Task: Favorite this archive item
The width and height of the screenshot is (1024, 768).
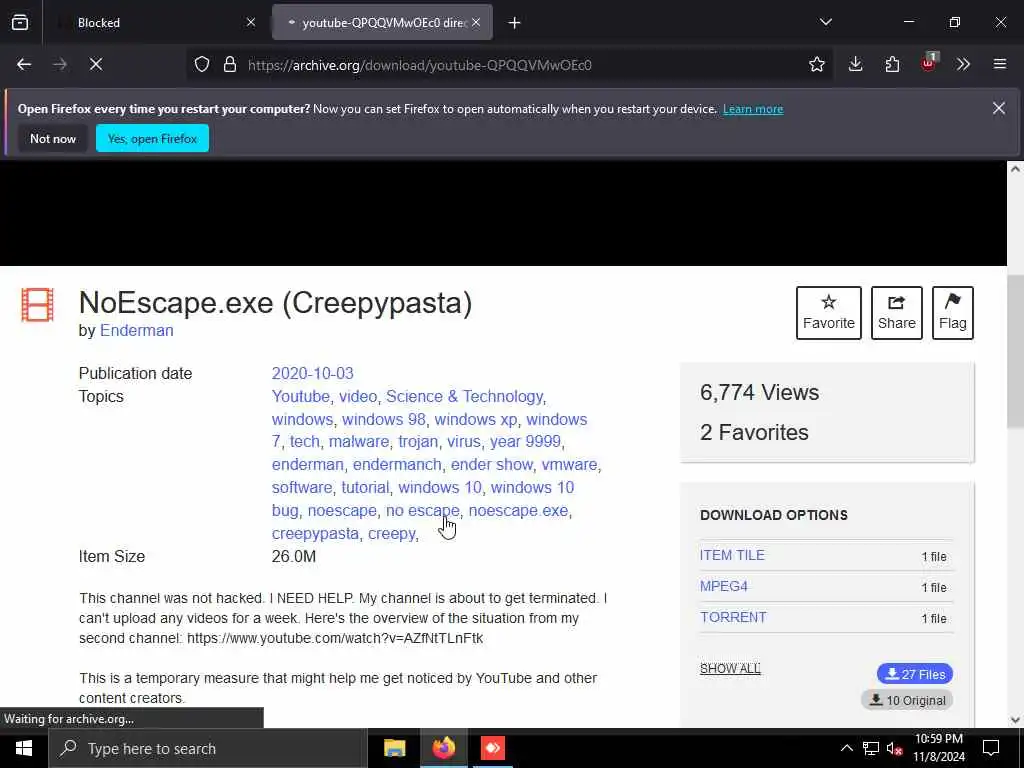Action: [x=829, y=313]
